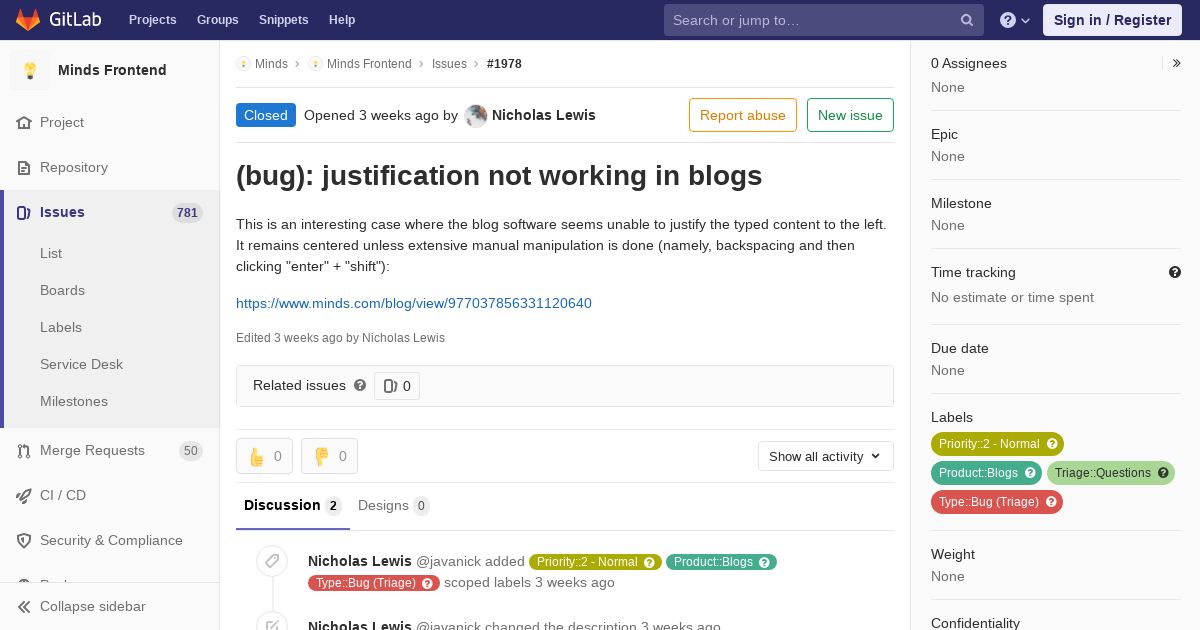The width and height of the screenshot is (1200, 630).
Task: Click Time tracking help icon
Action: pyautogui.click(x=1175, y=272)
